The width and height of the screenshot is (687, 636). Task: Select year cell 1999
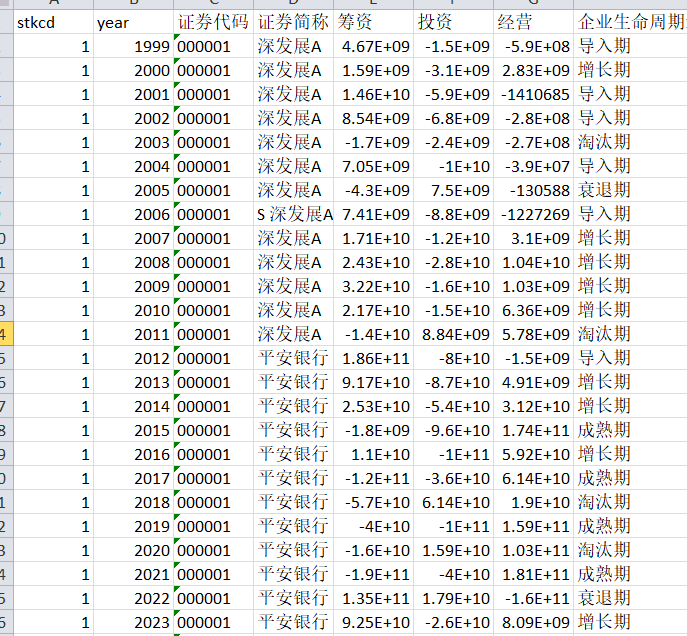click(133, 46)
